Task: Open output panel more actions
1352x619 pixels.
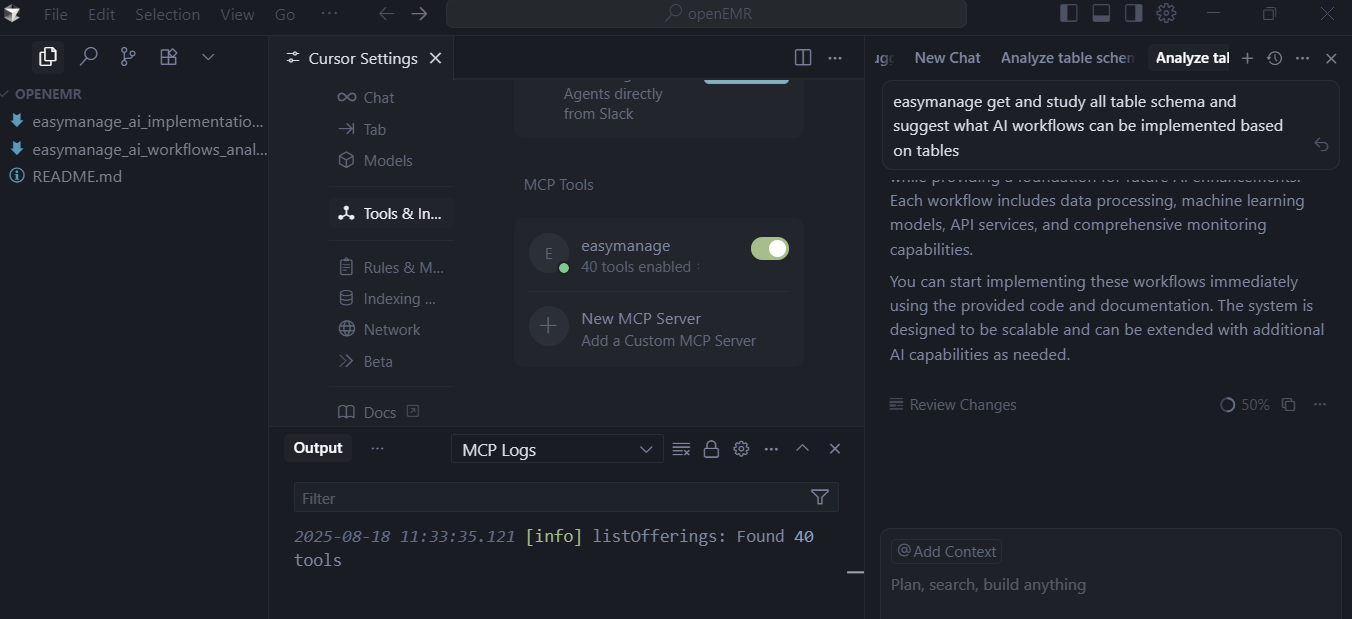Action: [x=771, y=449]
